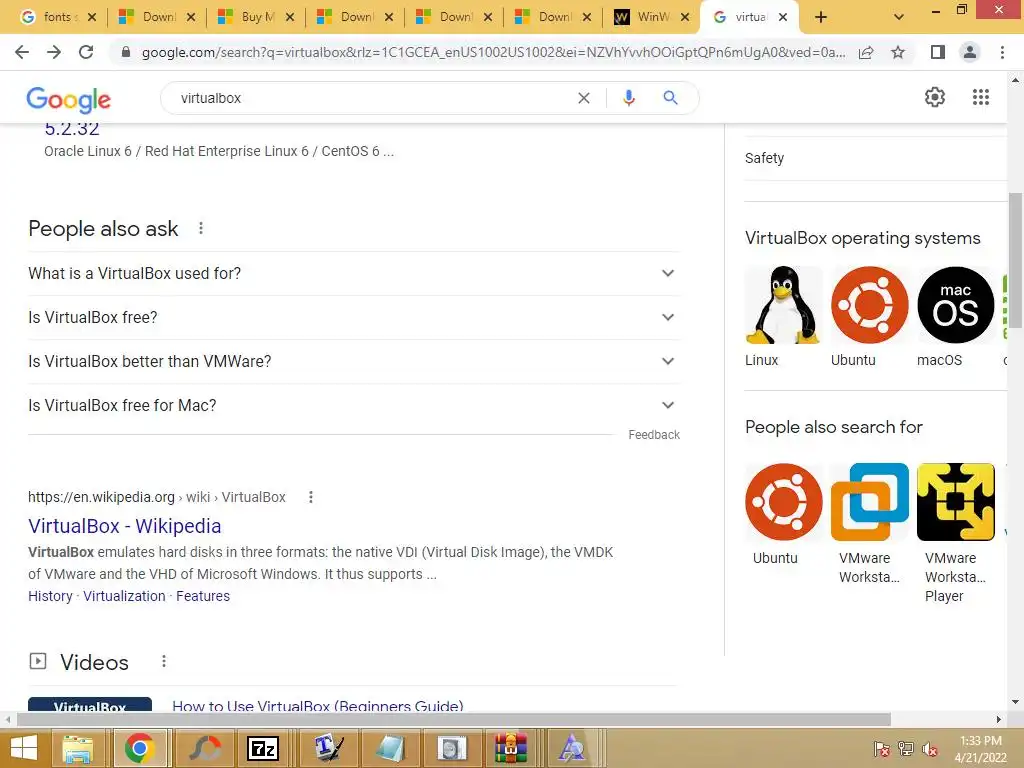
Task: Open Google quick settings gear
Action: 935,97
